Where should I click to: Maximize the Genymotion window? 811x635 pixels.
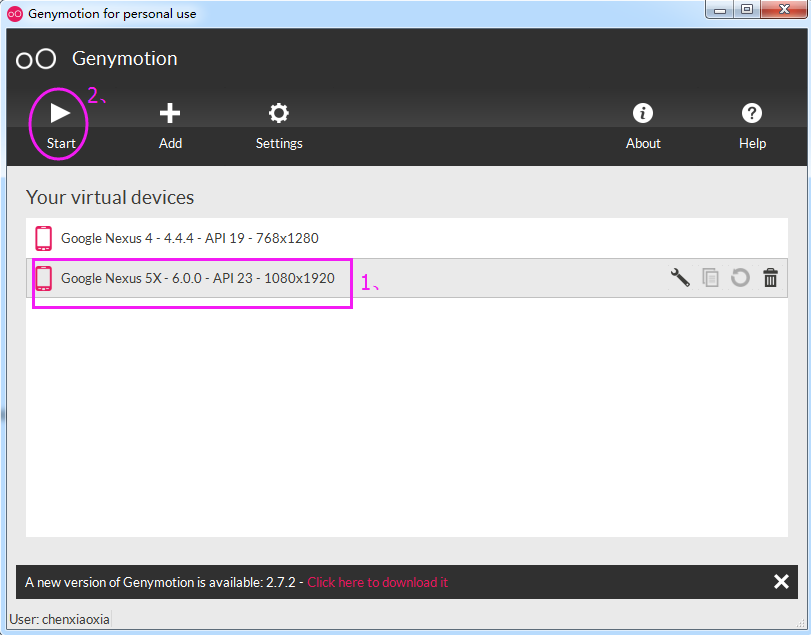coord(746,9)
